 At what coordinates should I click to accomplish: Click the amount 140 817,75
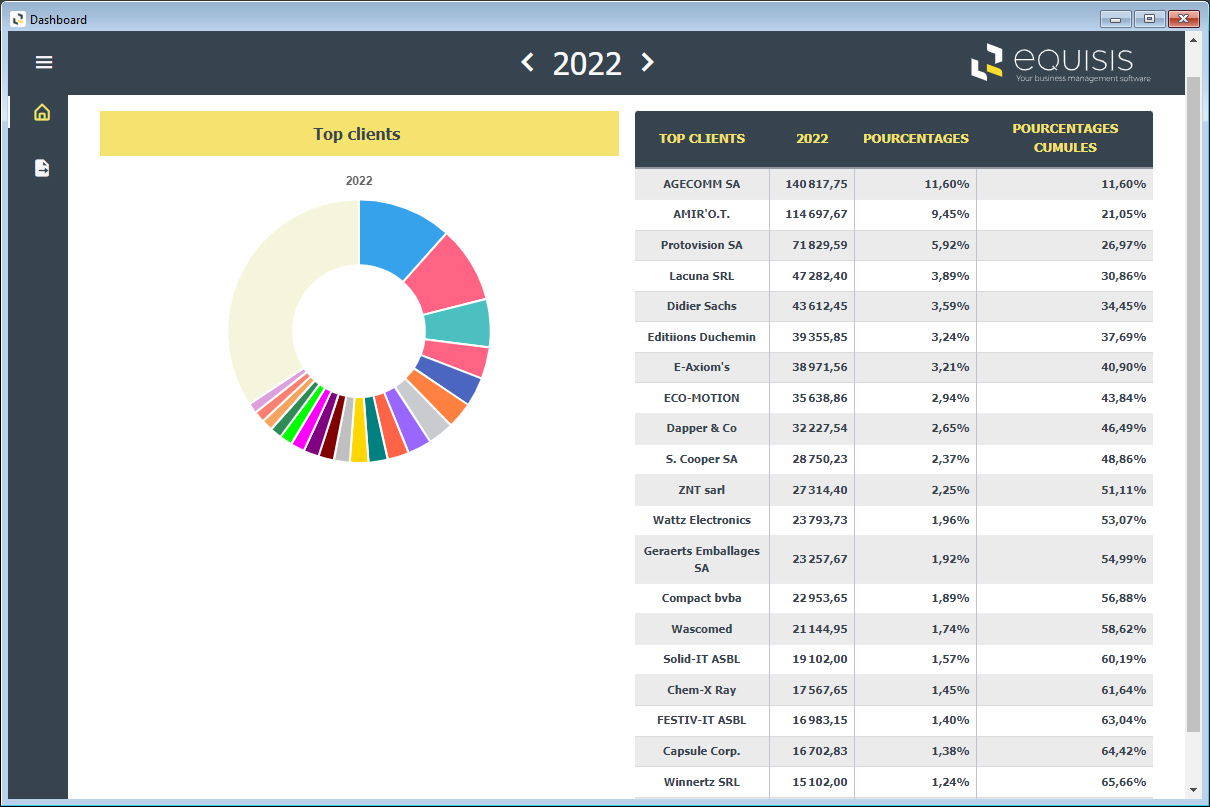tap(816, 185)
